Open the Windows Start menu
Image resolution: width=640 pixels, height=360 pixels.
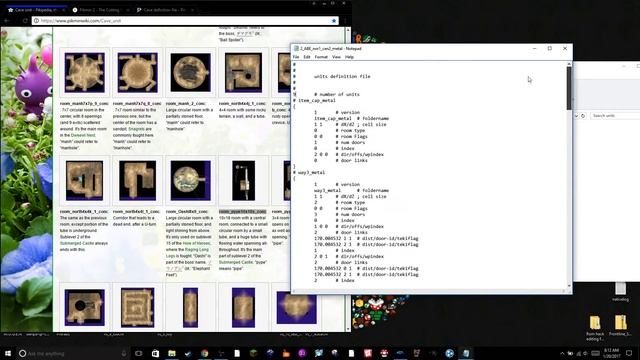7,353
